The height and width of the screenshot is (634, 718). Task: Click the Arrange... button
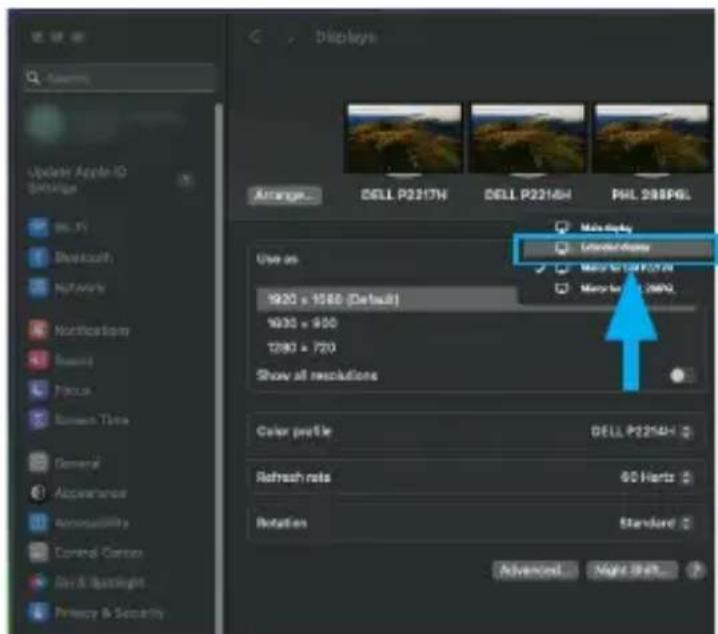coord(284,195)
